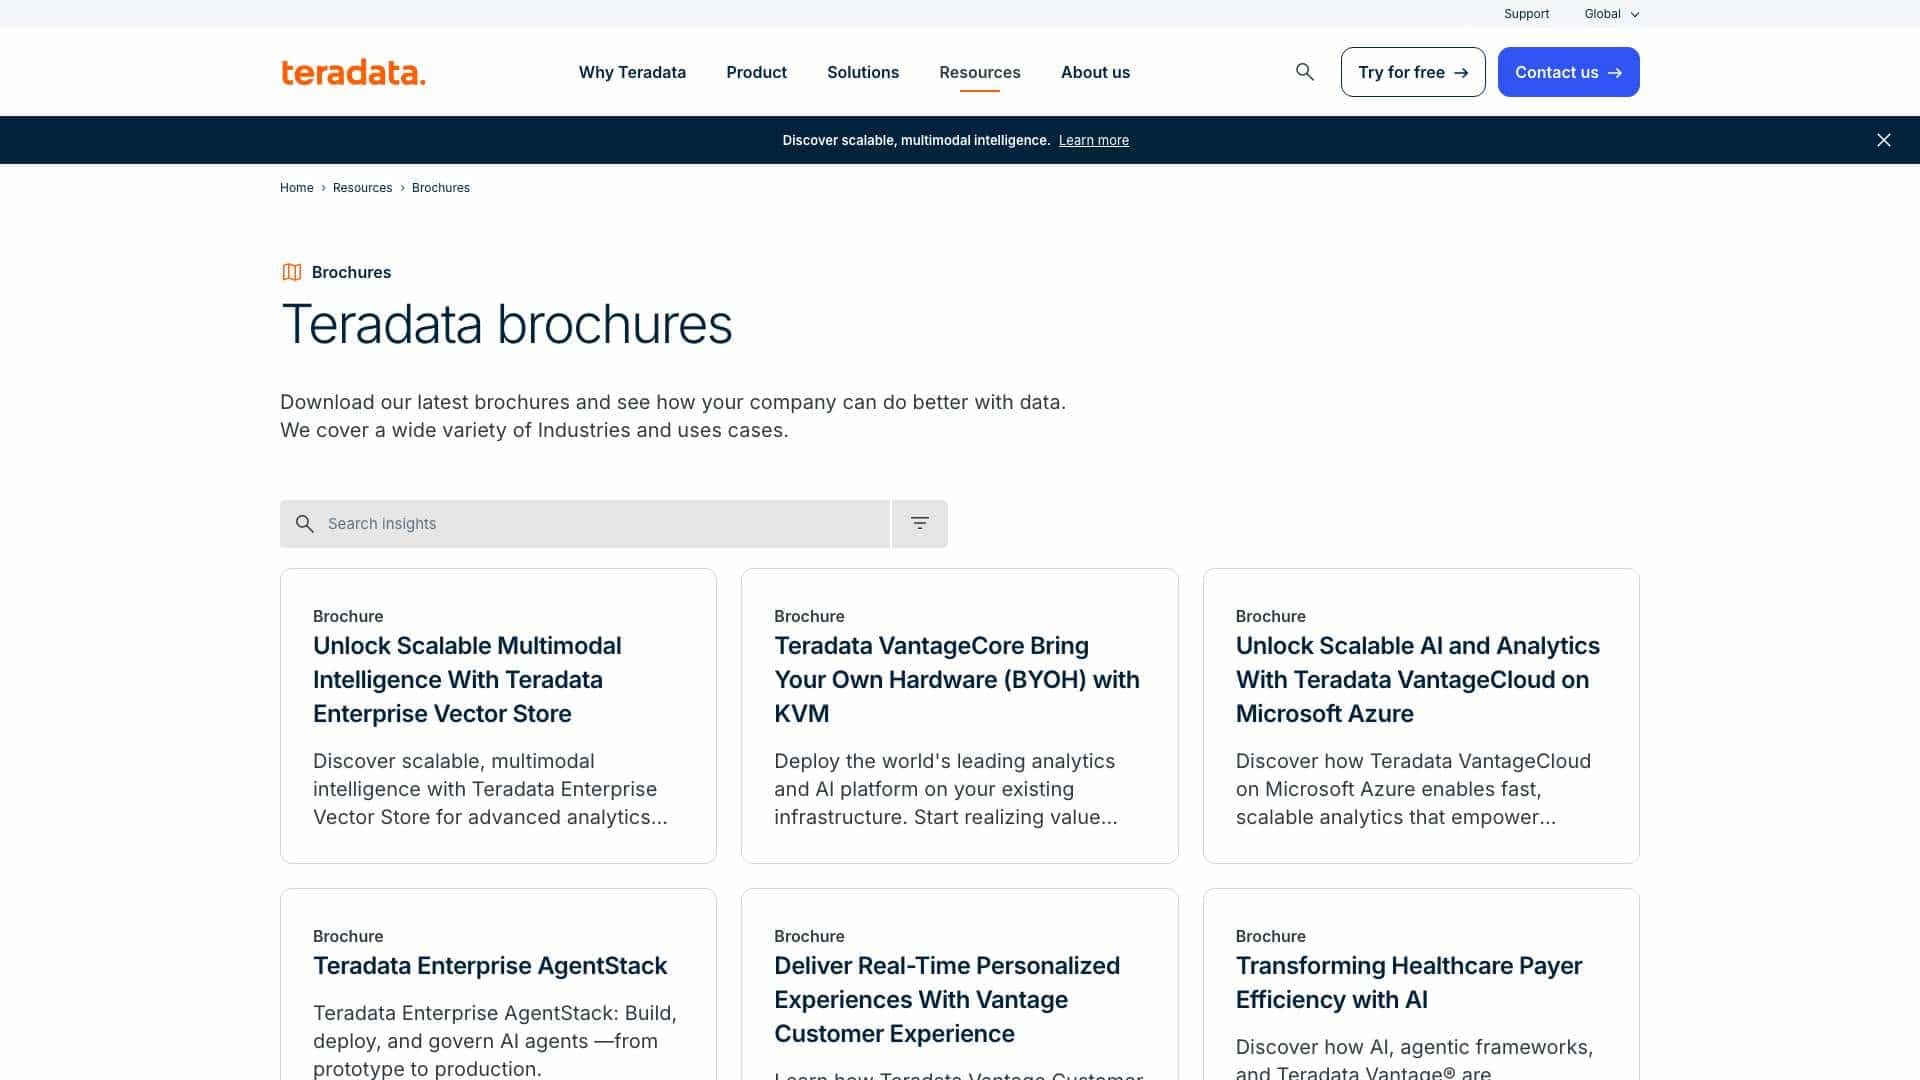
Task: Expand the Solutions navigation menu
Action: click(862, 72)
